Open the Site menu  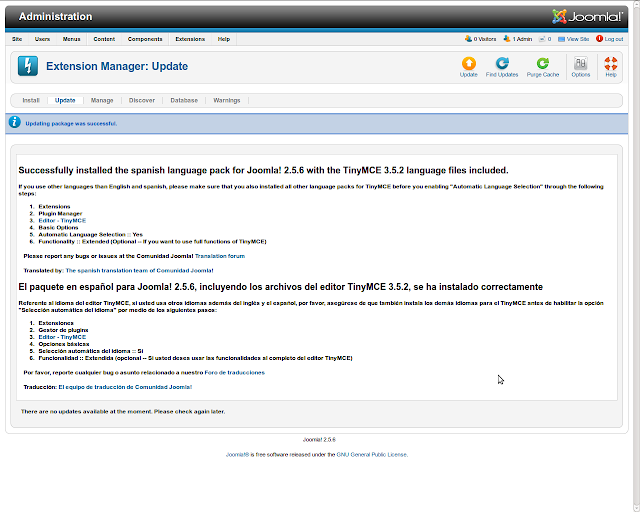17,39
